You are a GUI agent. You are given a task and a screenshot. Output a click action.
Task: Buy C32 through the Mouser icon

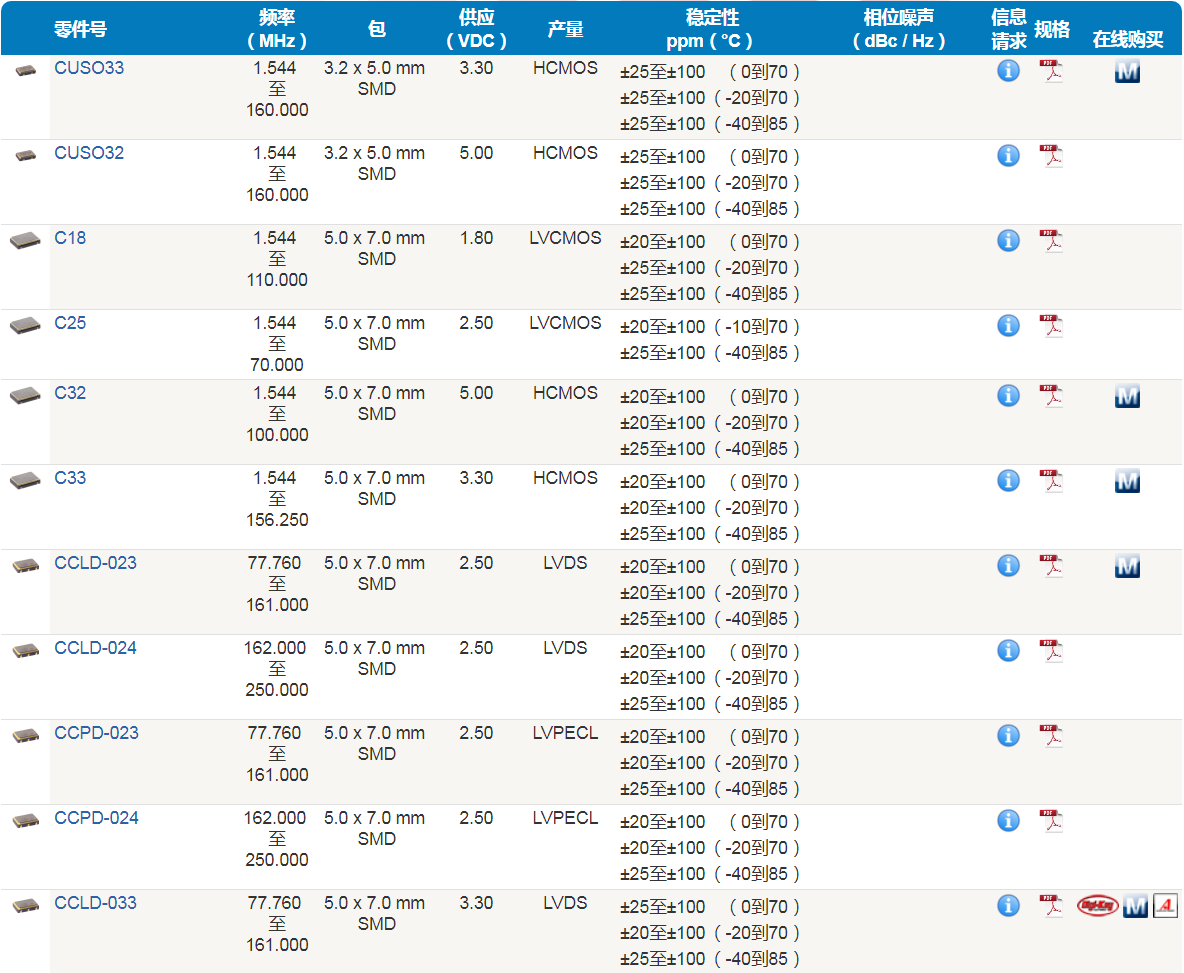click(1127, 397)
